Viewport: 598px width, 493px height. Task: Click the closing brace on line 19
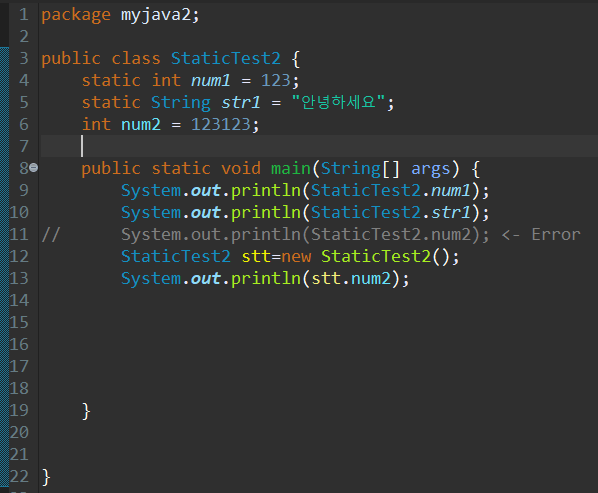(86, 411)
